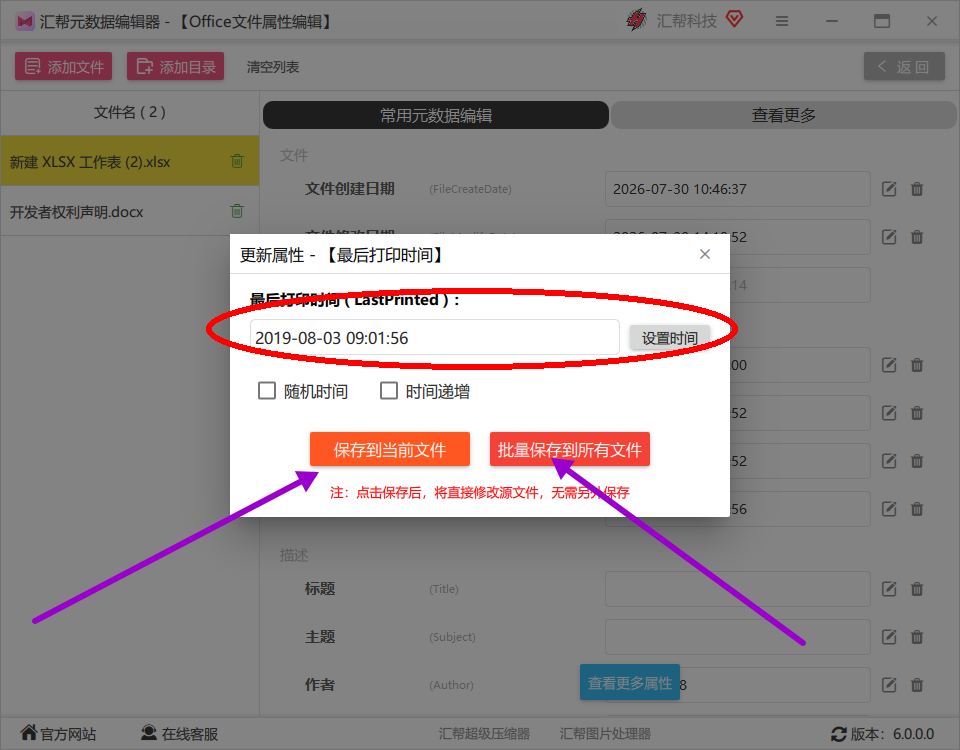Edit the 主题 (Subject) property

click(889, 637)
